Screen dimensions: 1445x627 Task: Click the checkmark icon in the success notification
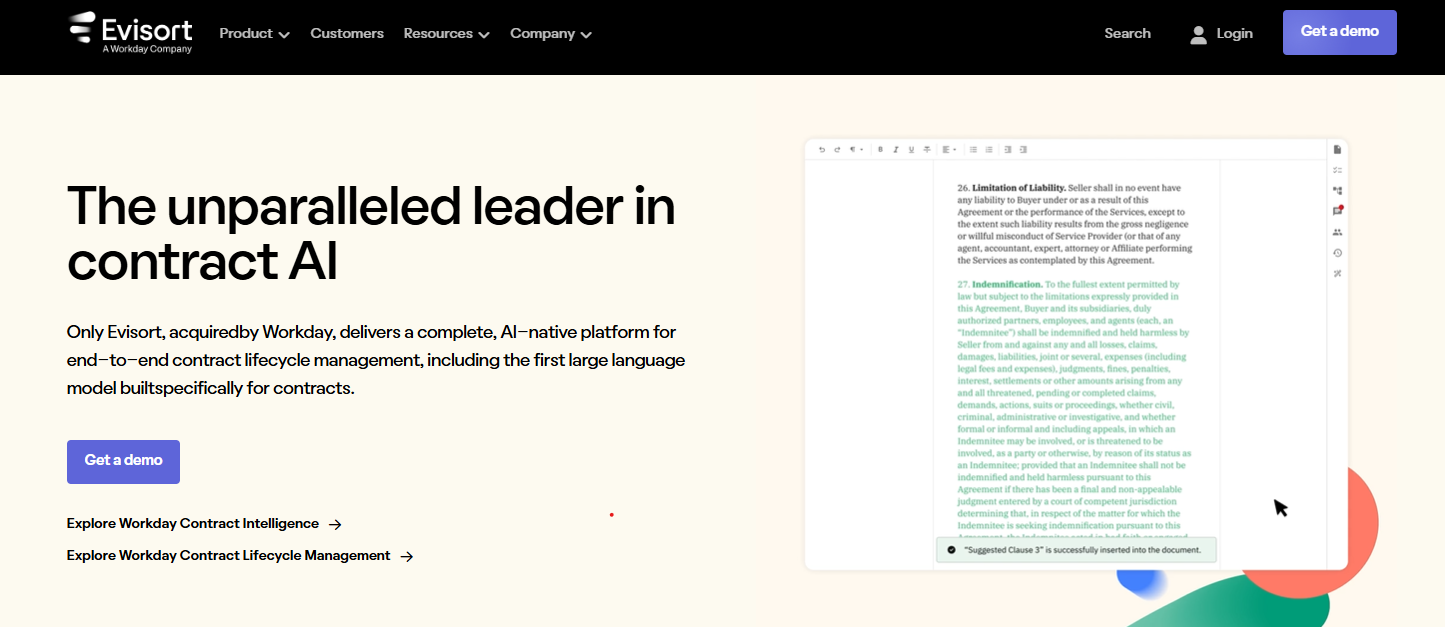click(x=951, y=550)
